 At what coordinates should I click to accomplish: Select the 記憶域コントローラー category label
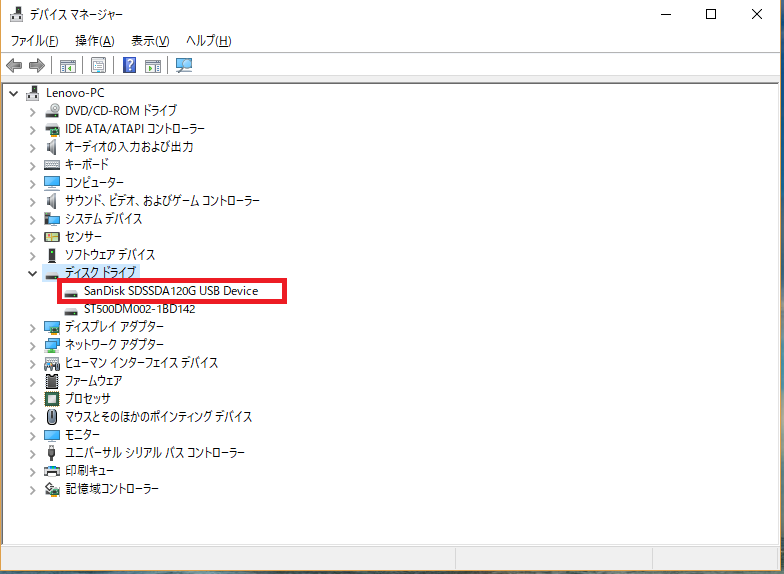click(112, 489)
